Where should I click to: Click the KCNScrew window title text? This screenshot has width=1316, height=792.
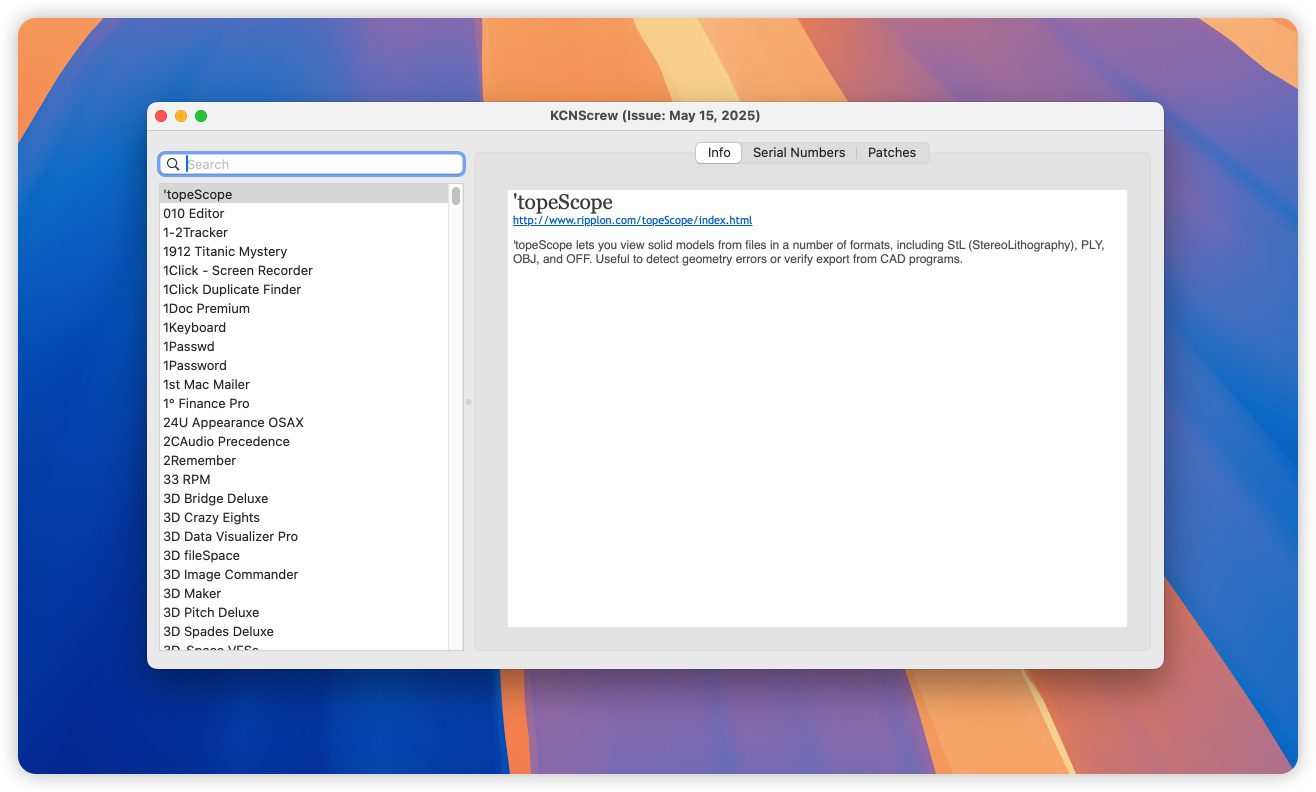tap(655, 116)
